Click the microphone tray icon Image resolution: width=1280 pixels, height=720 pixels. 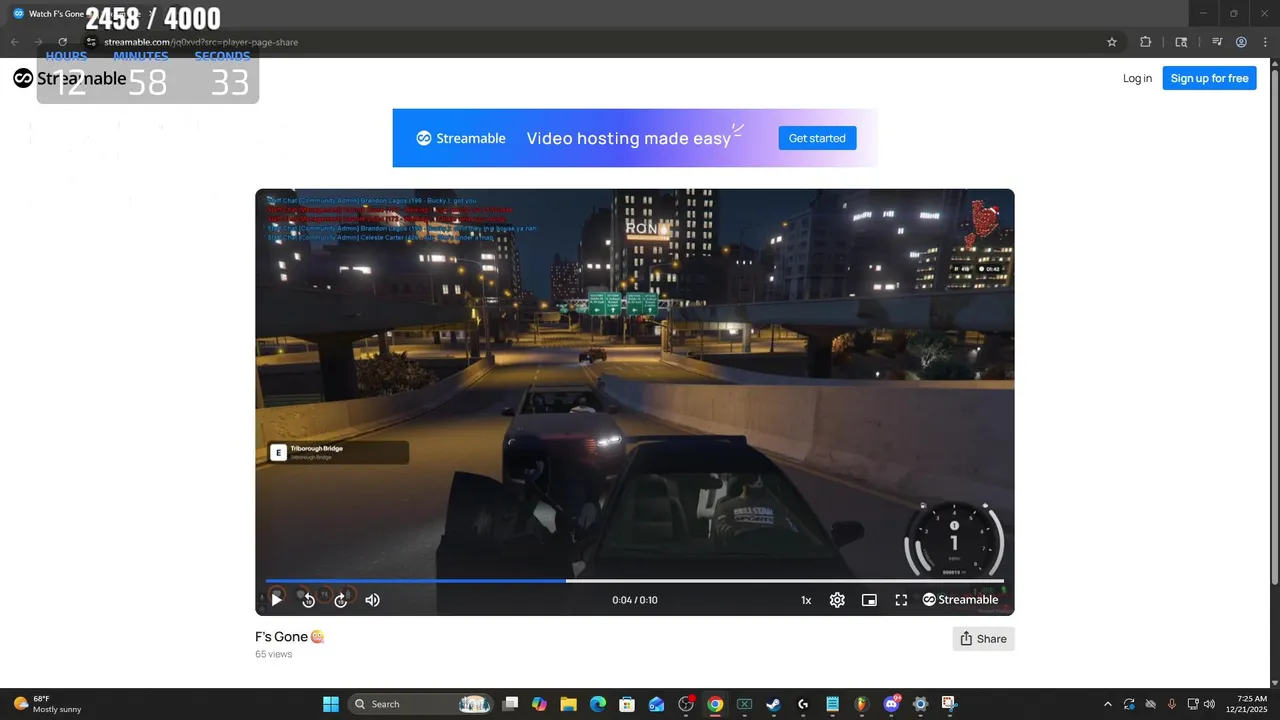1171,704
